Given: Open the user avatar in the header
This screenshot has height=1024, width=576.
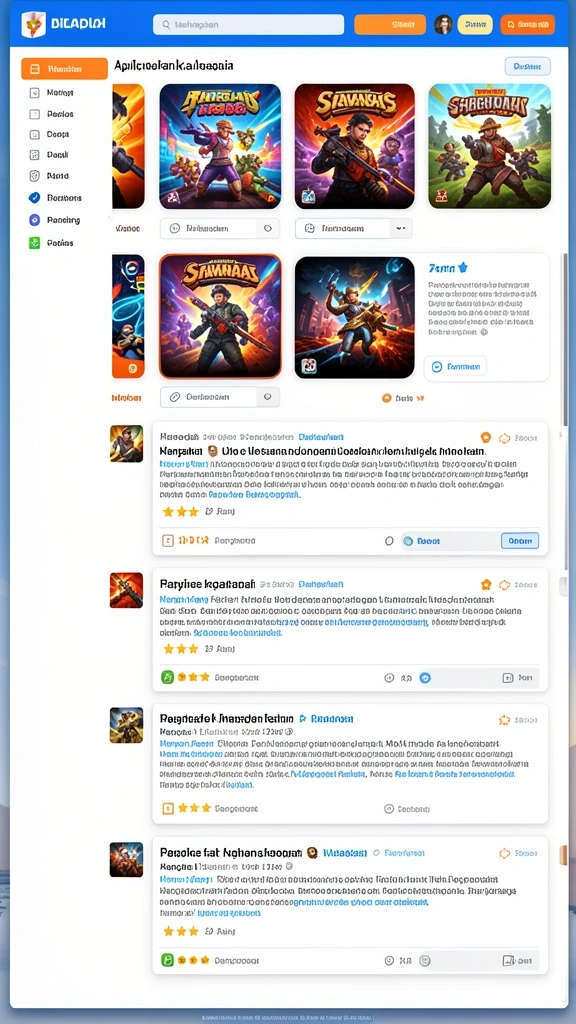Looking at the screenshot, I should tap(443, 24).
